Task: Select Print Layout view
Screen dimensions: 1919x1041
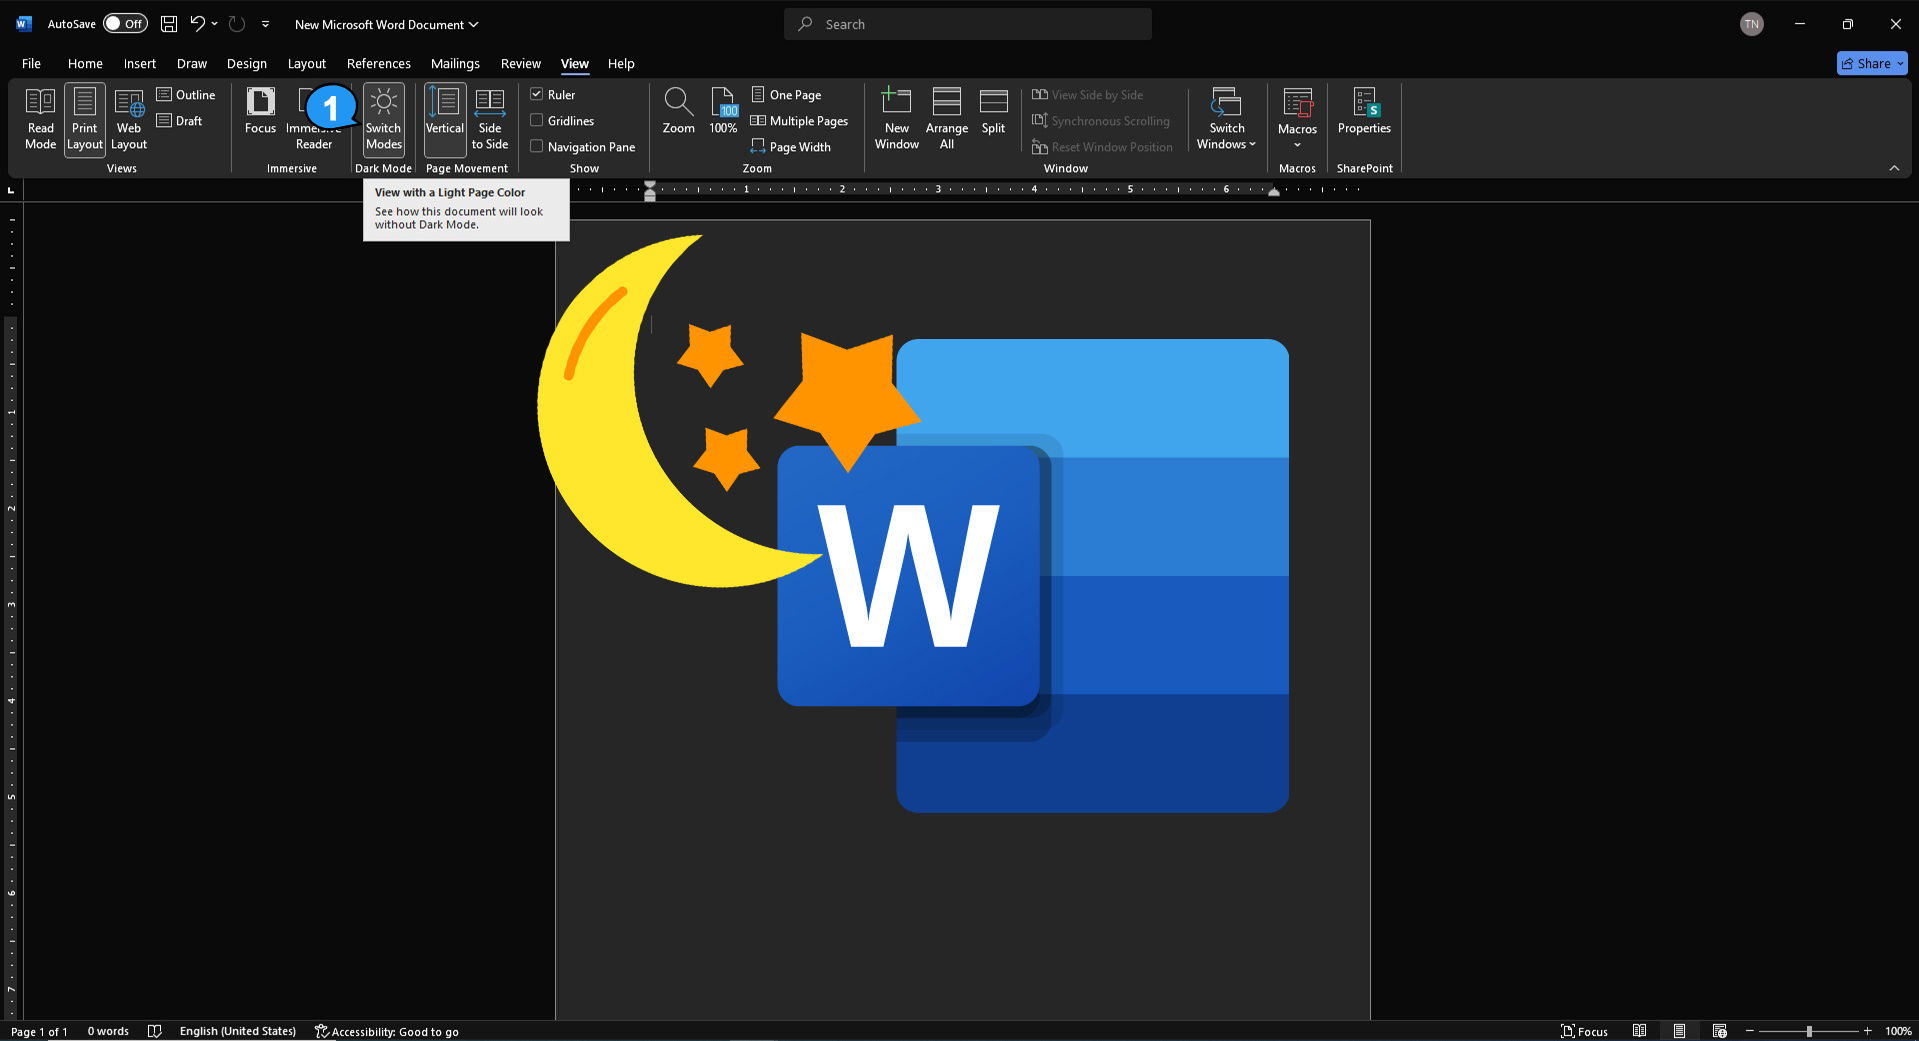Action: [x=85, y=119]
